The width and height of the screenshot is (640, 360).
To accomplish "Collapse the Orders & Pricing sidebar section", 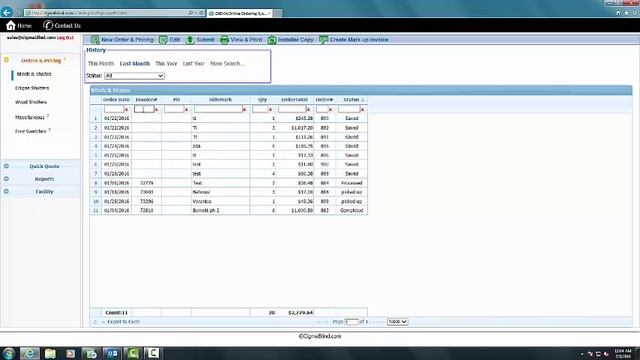I will (x=7, y=60).
